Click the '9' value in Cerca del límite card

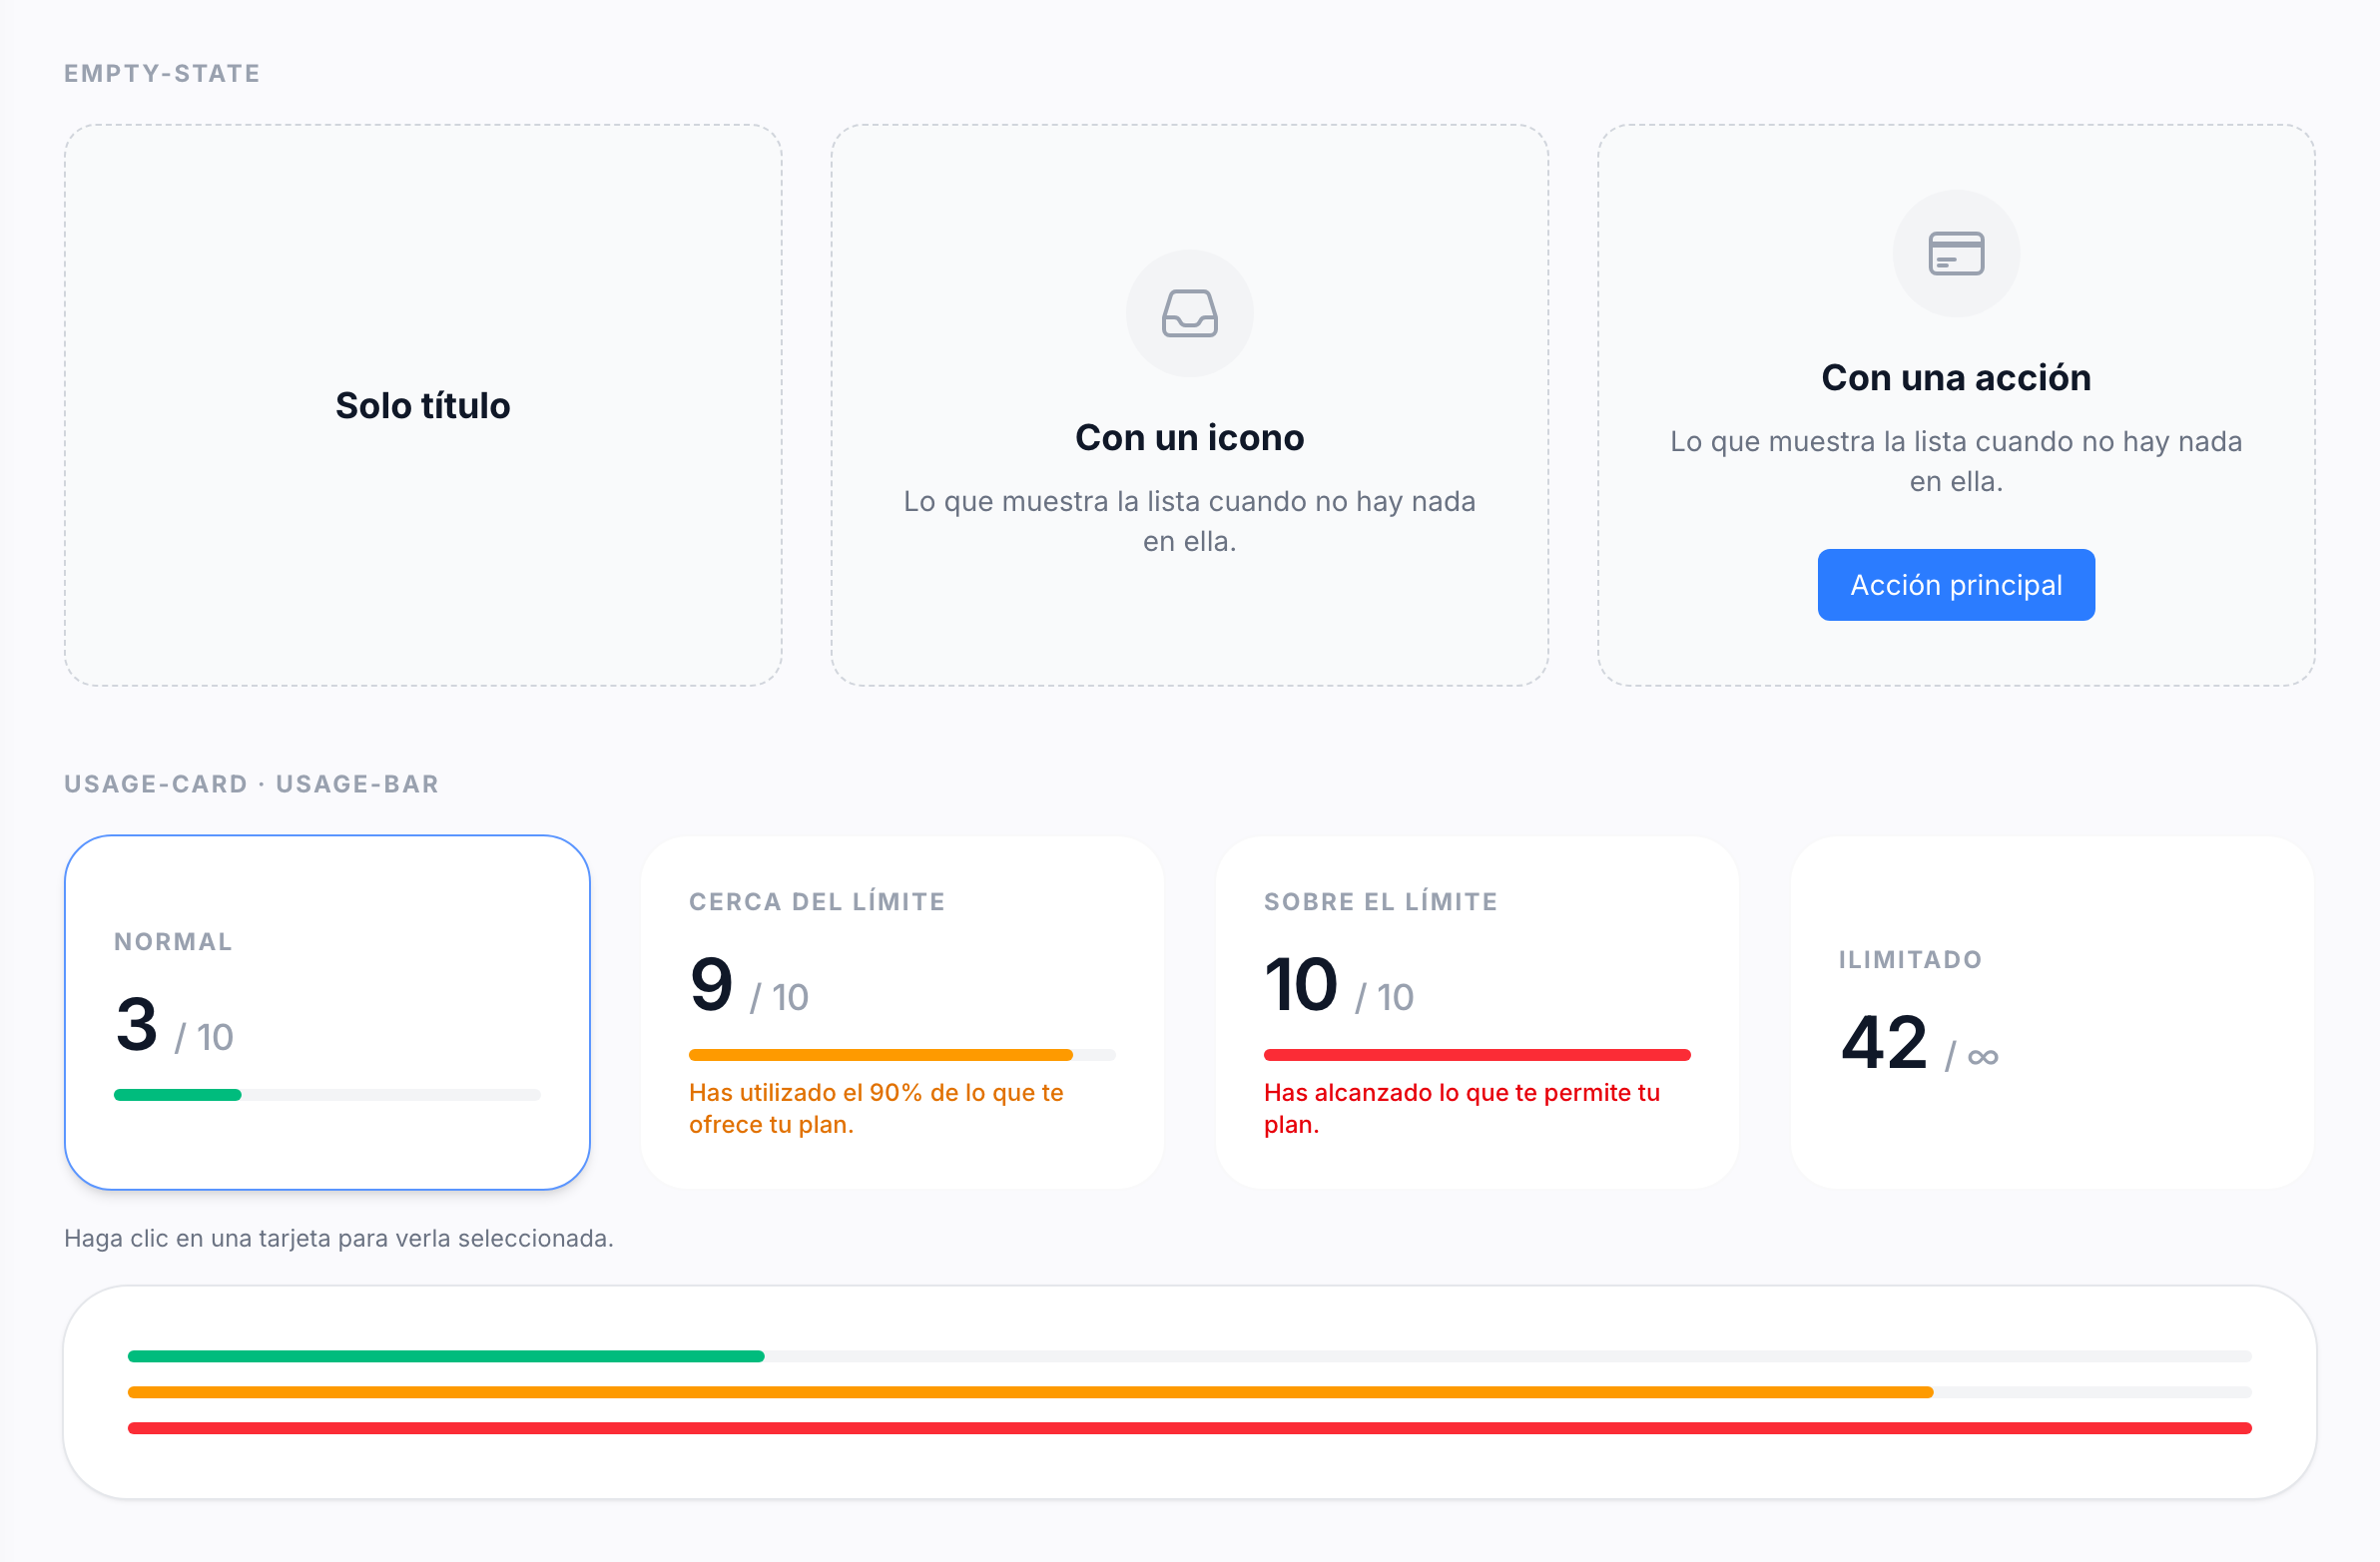tap(711, 984)
